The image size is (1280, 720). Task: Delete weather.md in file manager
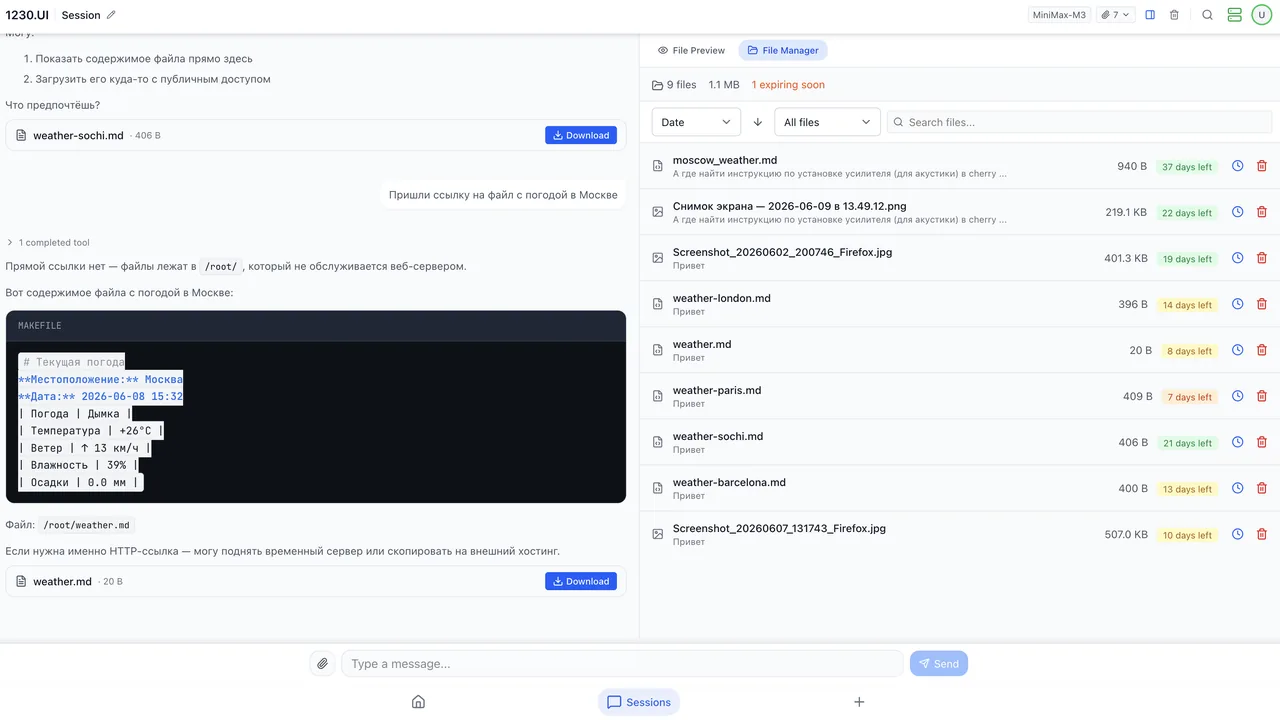(x=1261, y=350)
